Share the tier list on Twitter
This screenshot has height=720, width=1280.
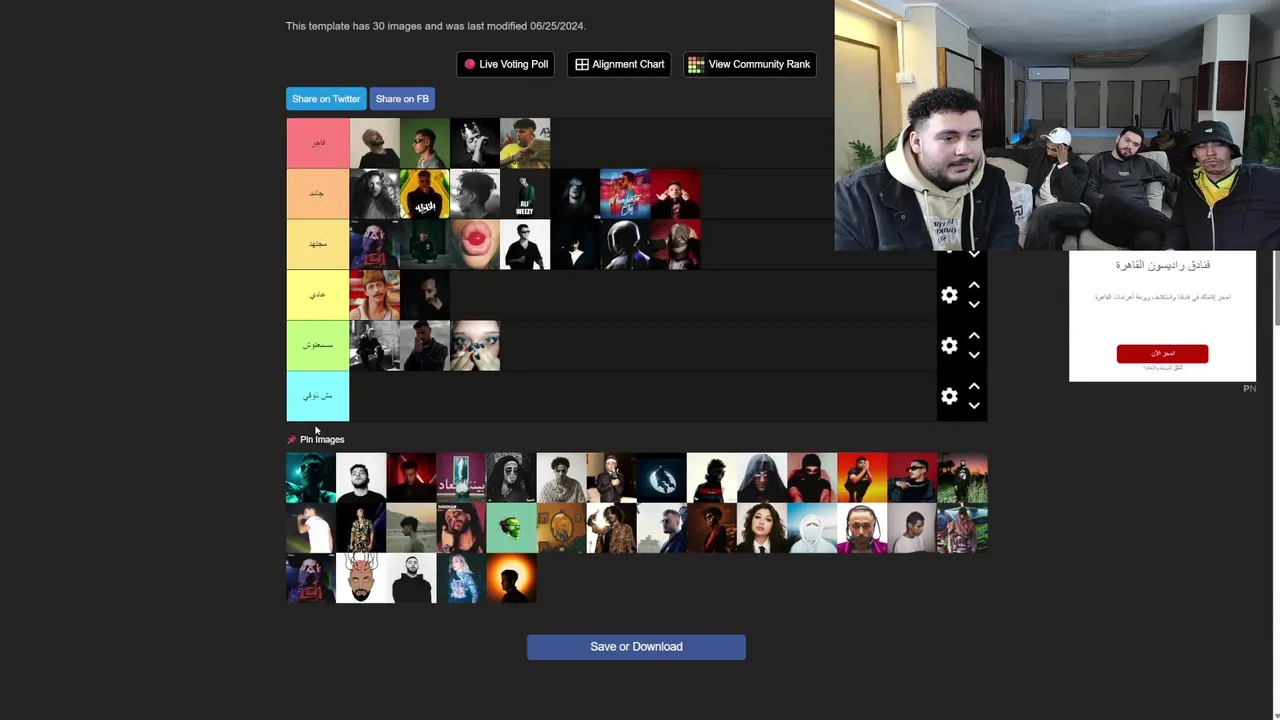(326, 99)
